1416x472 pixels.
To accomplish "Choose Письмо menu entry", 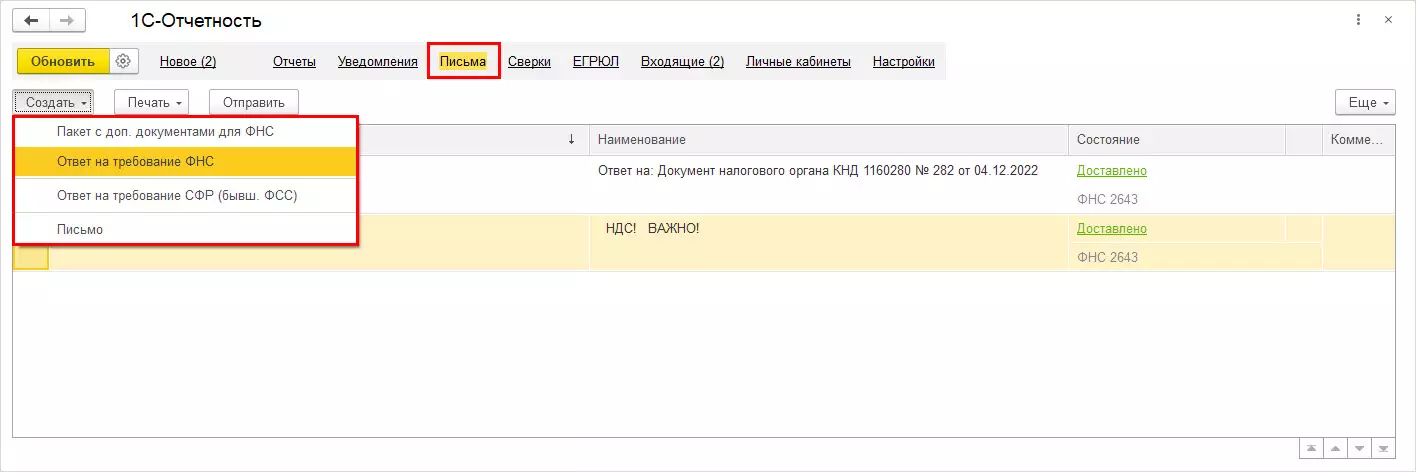I will pyautogui.click(x=186, y=230).
